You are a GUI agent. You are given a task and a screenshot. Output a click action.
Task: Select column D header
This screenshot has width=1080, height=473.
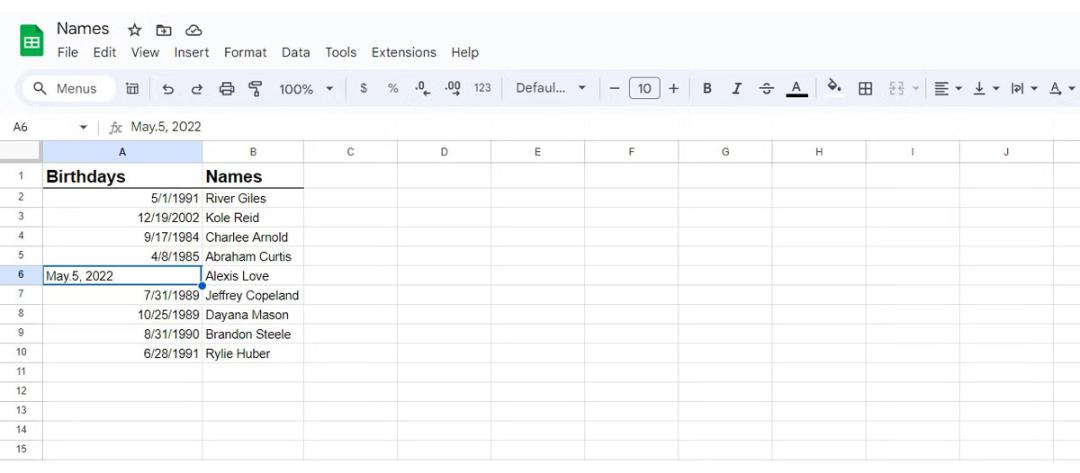point(444,151)
